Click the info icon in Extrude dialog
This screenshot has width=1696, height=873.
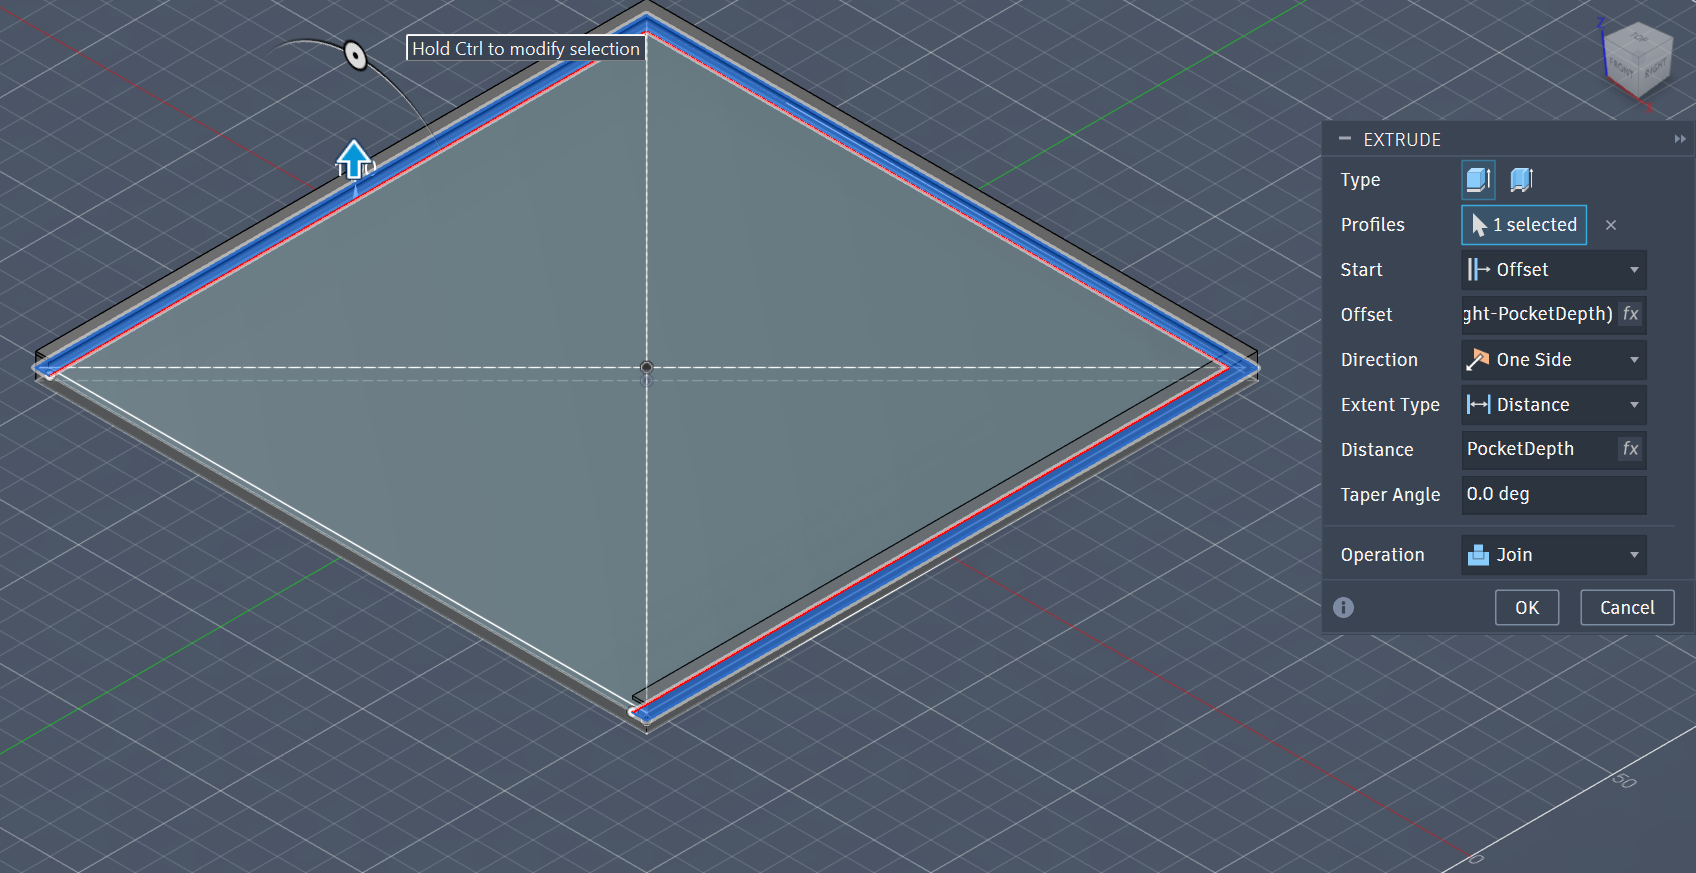pyautogui.click(x=1344, y=608)
